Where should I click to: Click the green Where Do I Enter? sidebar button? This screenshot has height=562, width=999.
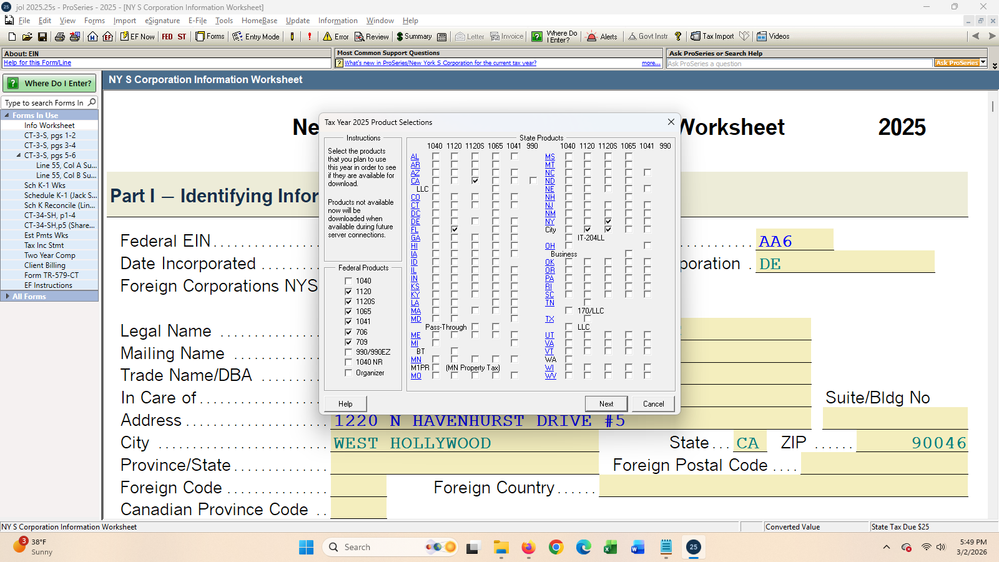tap(50, 83)
